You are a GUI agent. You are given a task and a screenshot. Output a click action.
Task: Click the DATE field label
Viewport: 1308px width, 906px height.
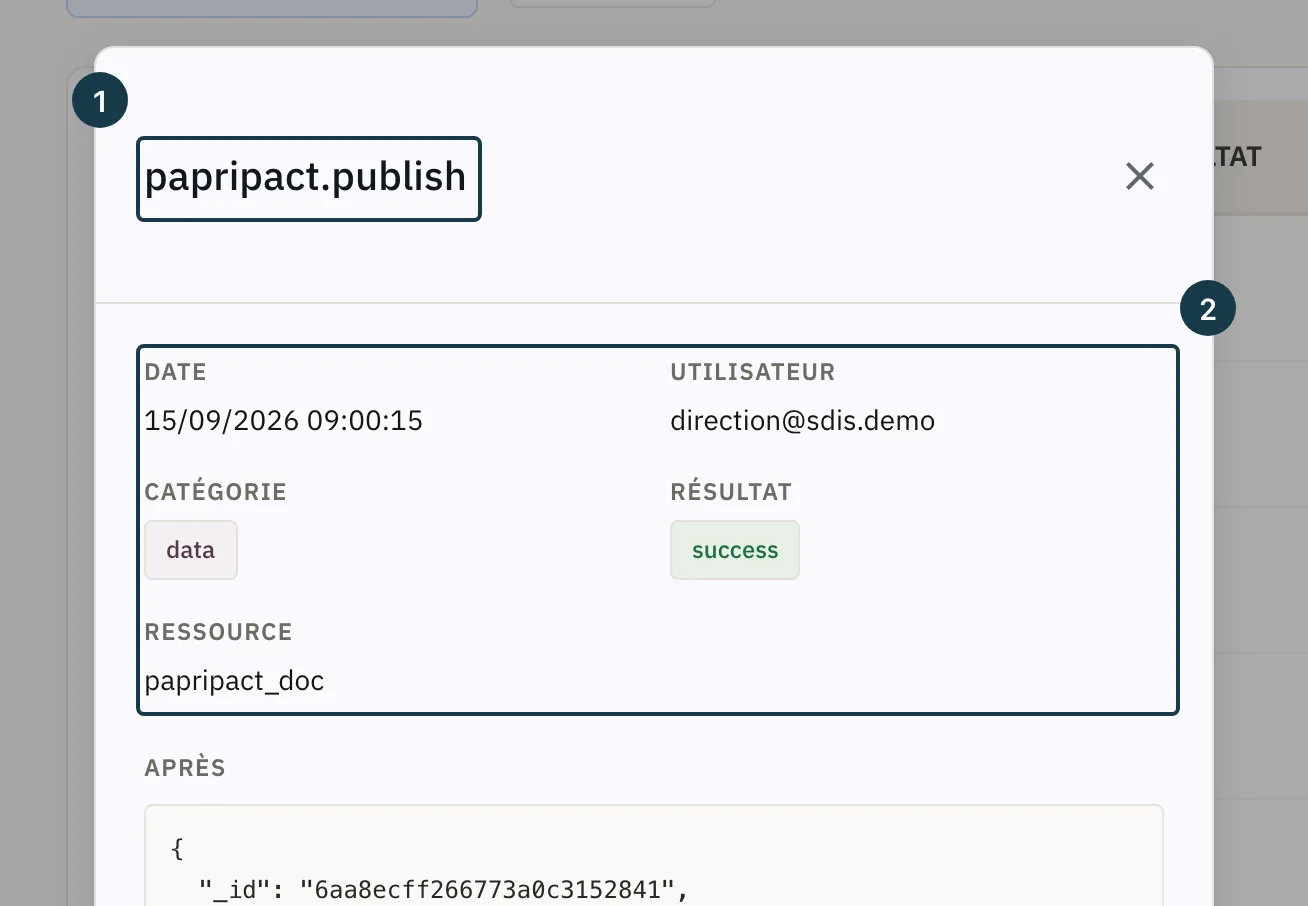(x=176, y=372)
